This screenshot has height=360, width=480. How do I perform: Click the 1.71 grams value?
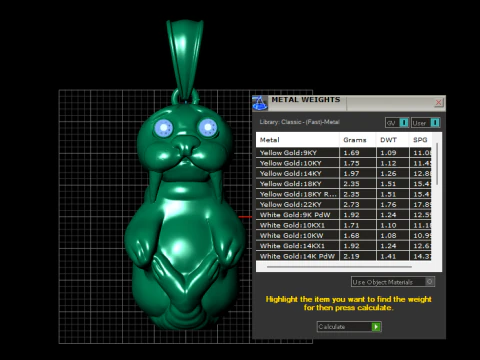click(351, 225)
